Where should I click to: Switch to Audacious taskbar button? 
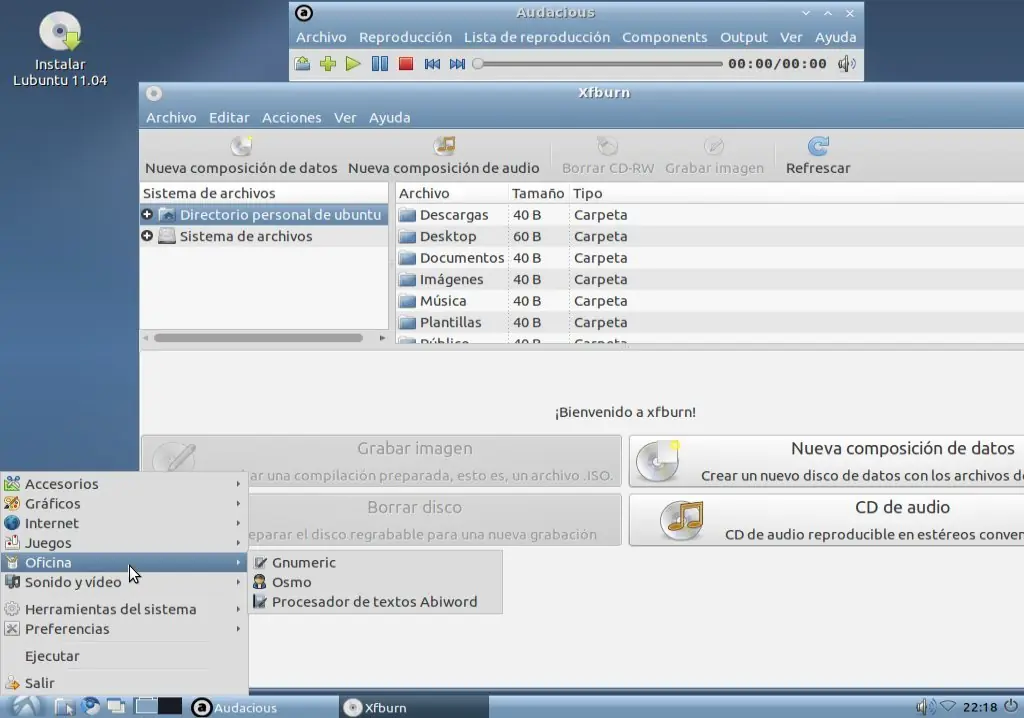(x=263, y=707)
